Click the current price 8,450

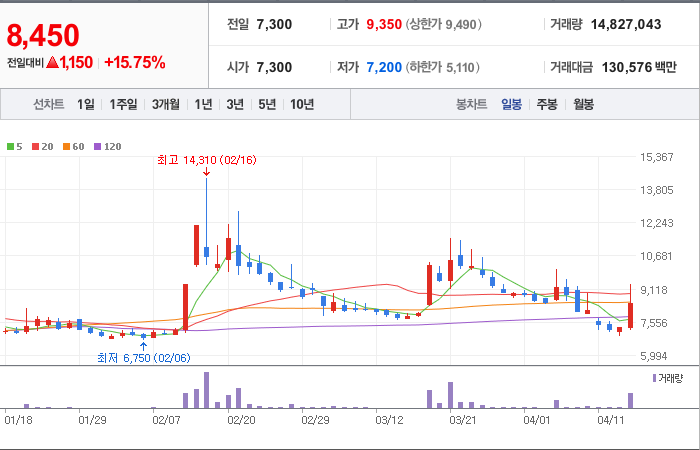coord(43,35)
